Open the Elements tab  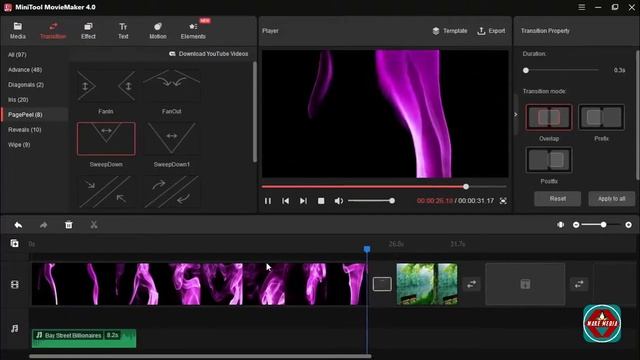click(x=193, y=31)
